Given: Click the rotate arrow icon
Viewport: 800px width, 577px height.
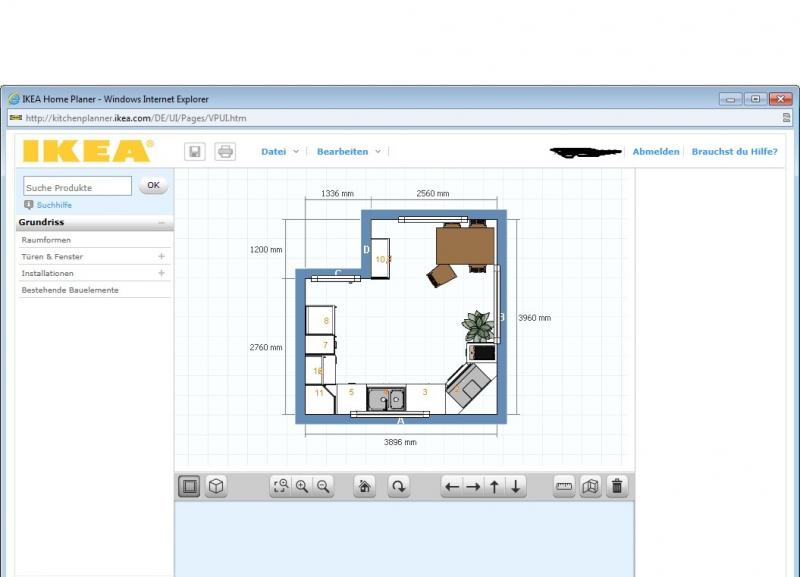Looking at the screenshot, I should click(398, 487).
